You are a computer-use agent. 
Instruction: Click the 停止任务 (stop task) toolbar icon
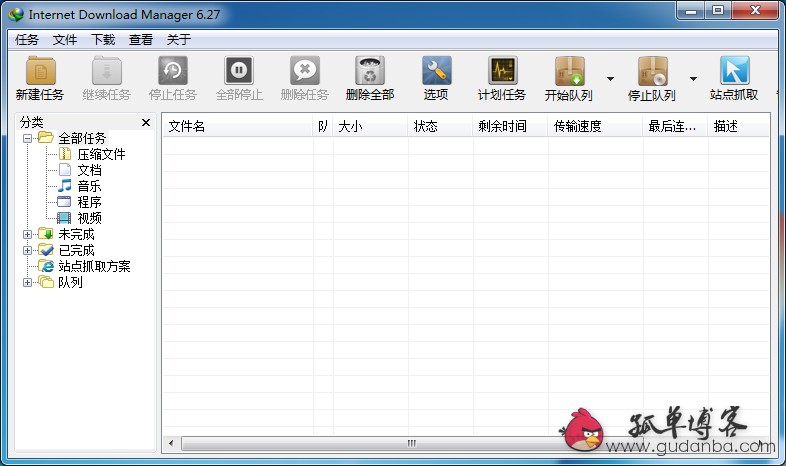coord(173,71)
